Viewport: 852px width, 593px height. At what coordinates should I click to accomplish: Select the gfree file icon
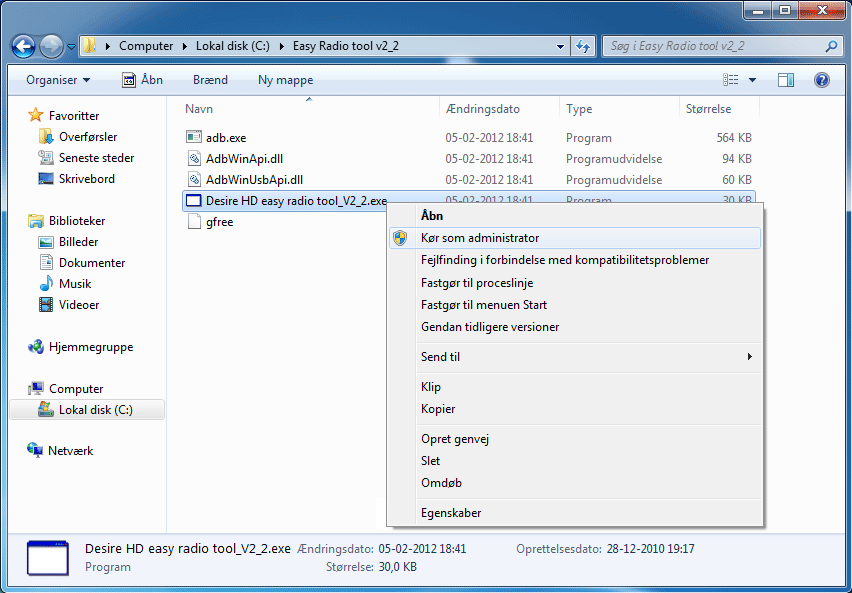[x=194, y=222]
